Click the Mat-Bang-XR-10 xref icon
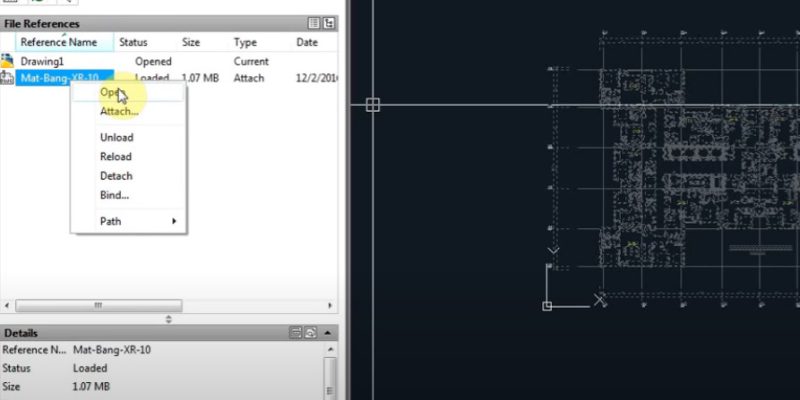This screenshot has height=400, width=800. pos(7,78)
